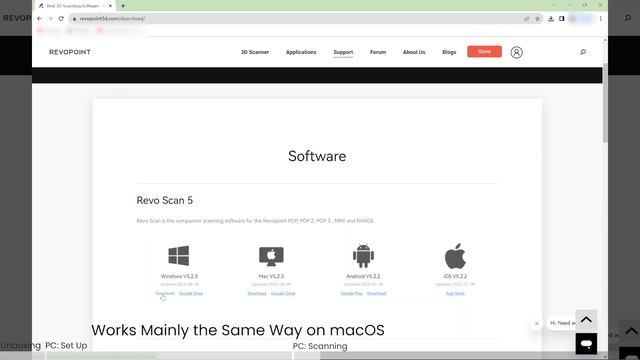Go back using browser back arrow

(40, 18)
